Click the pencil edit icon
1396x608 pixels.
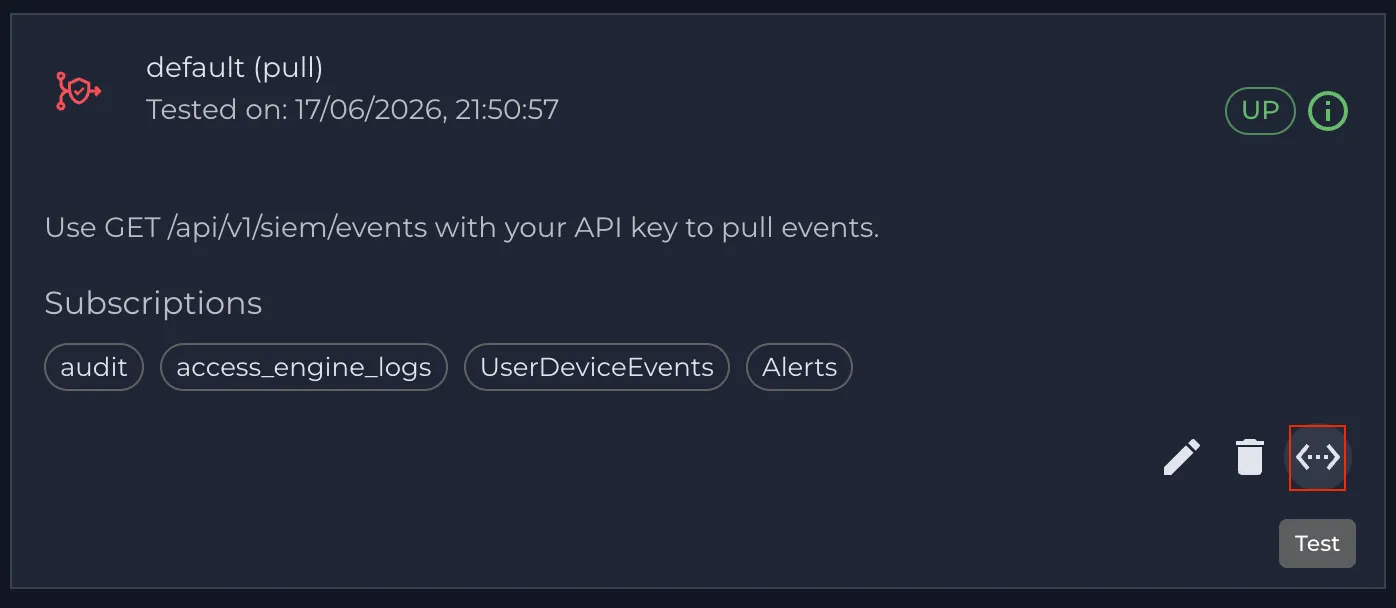(x=1182, y=457)
